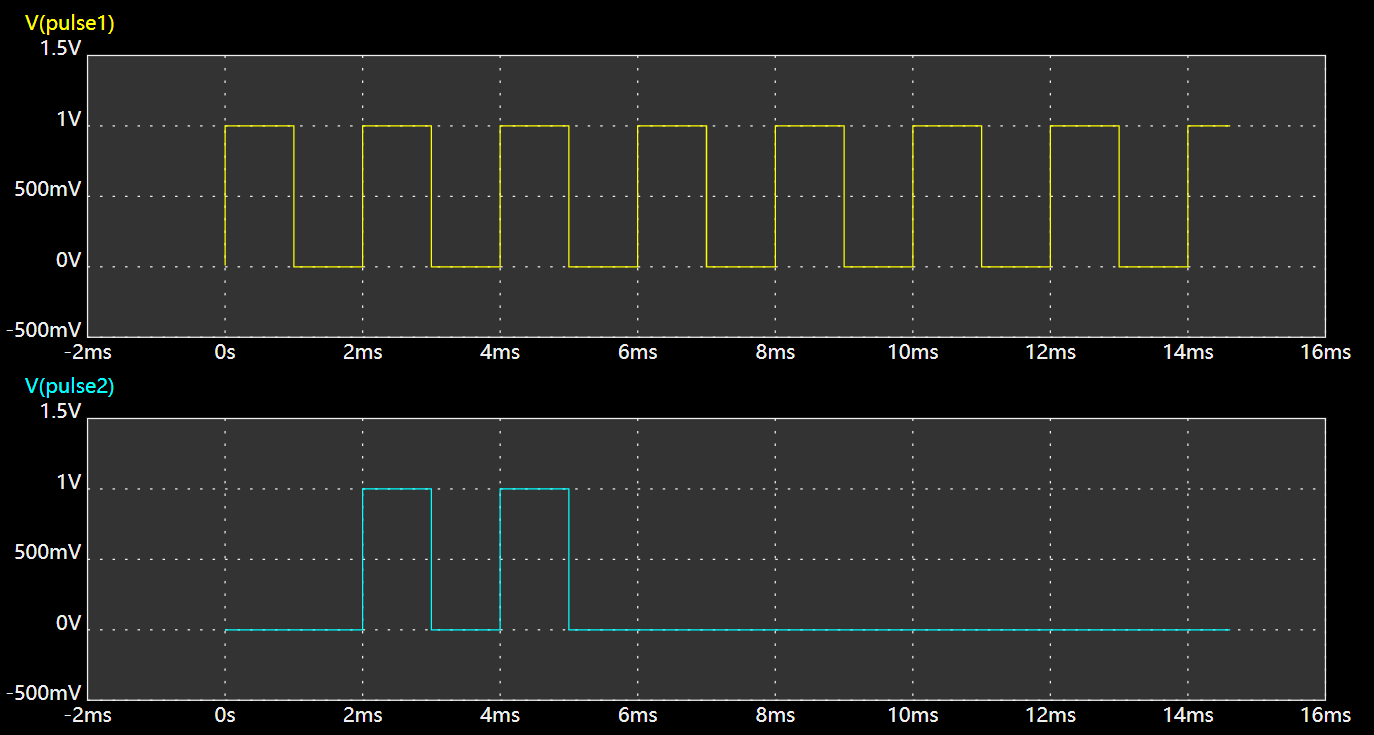The width and height of the screenshot is (1374, 735).
Task: Click the top of the second cyan pulse at 4ms
Action: (534, 489)
